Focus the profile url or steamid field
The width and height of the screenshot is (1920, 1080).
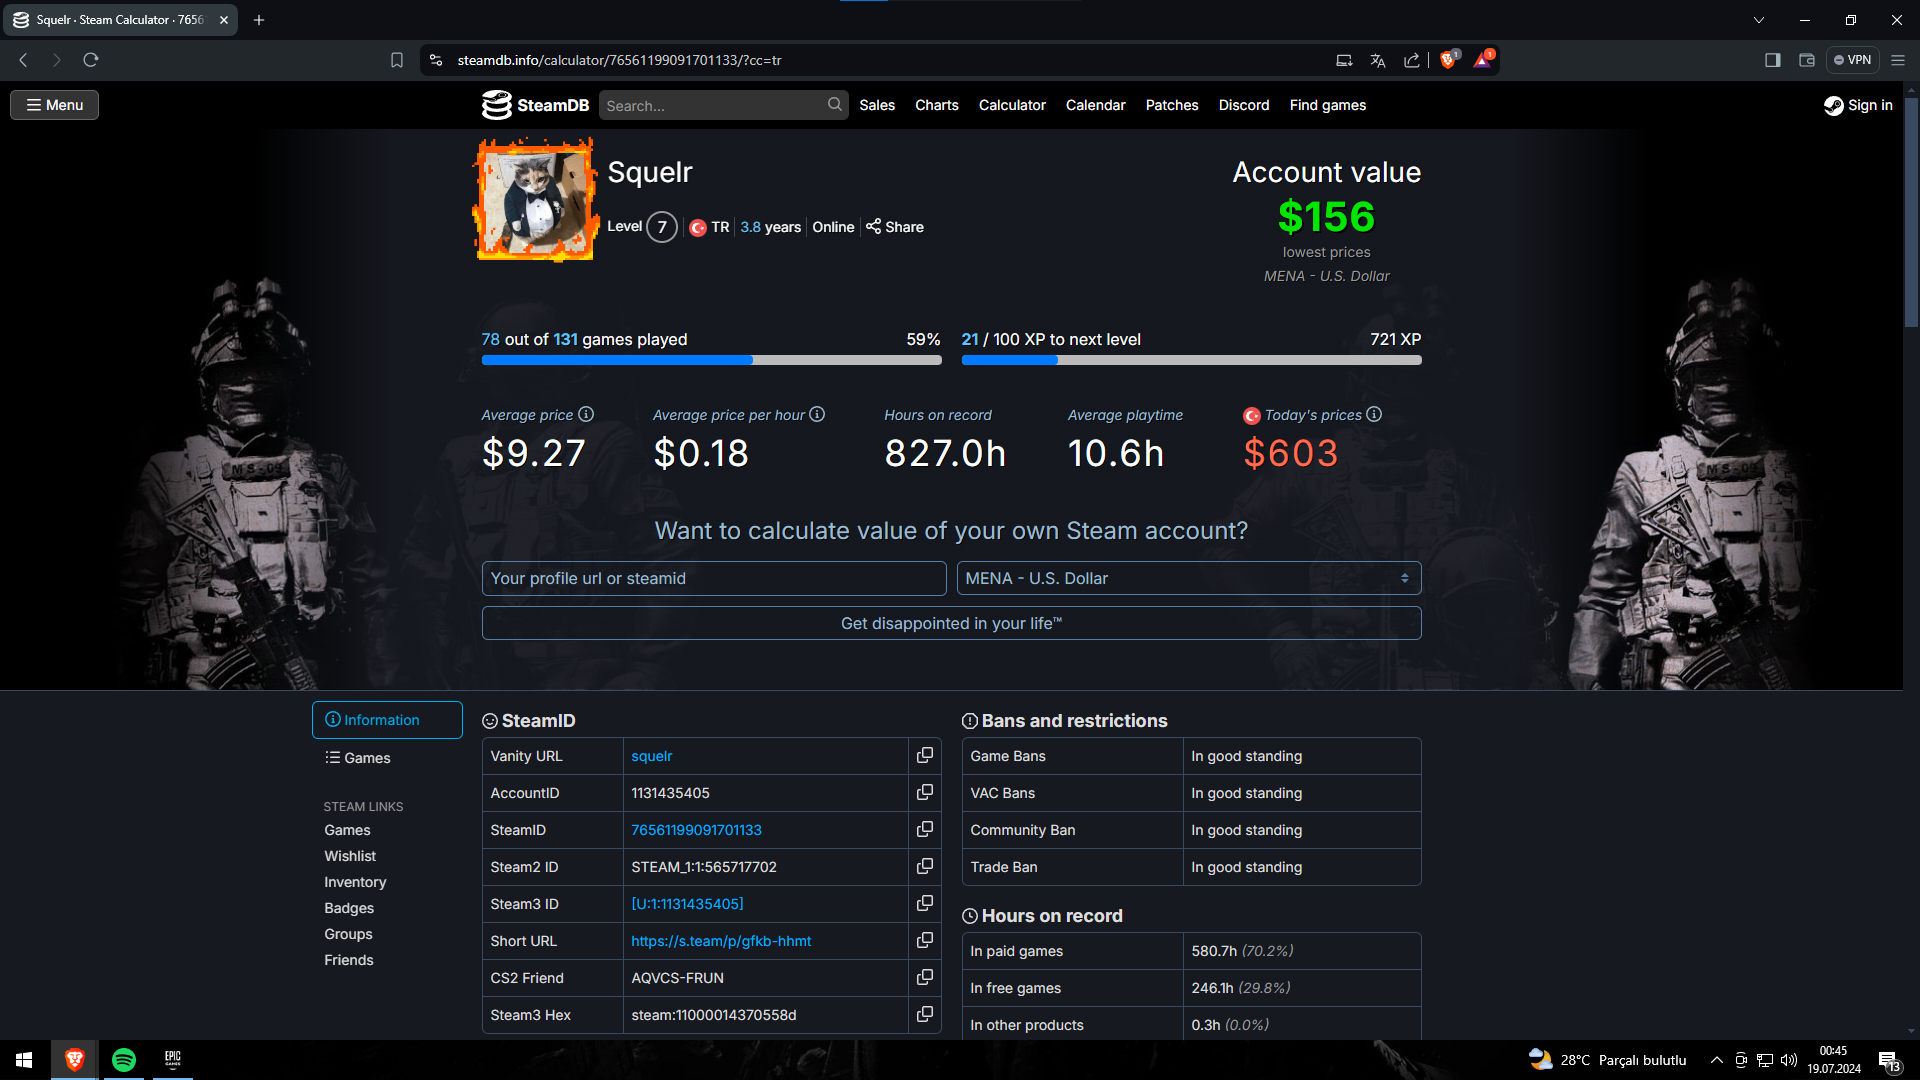click(713, 578)
